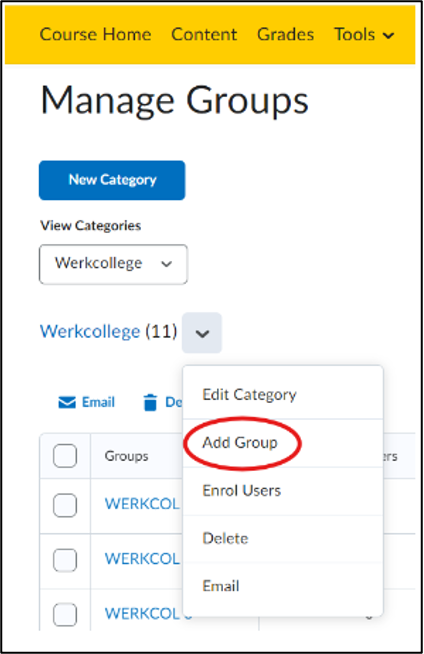Check the third WERKCOL group checkbox
Viewport: 424px width, 654px height.
[x=65, y=614]
